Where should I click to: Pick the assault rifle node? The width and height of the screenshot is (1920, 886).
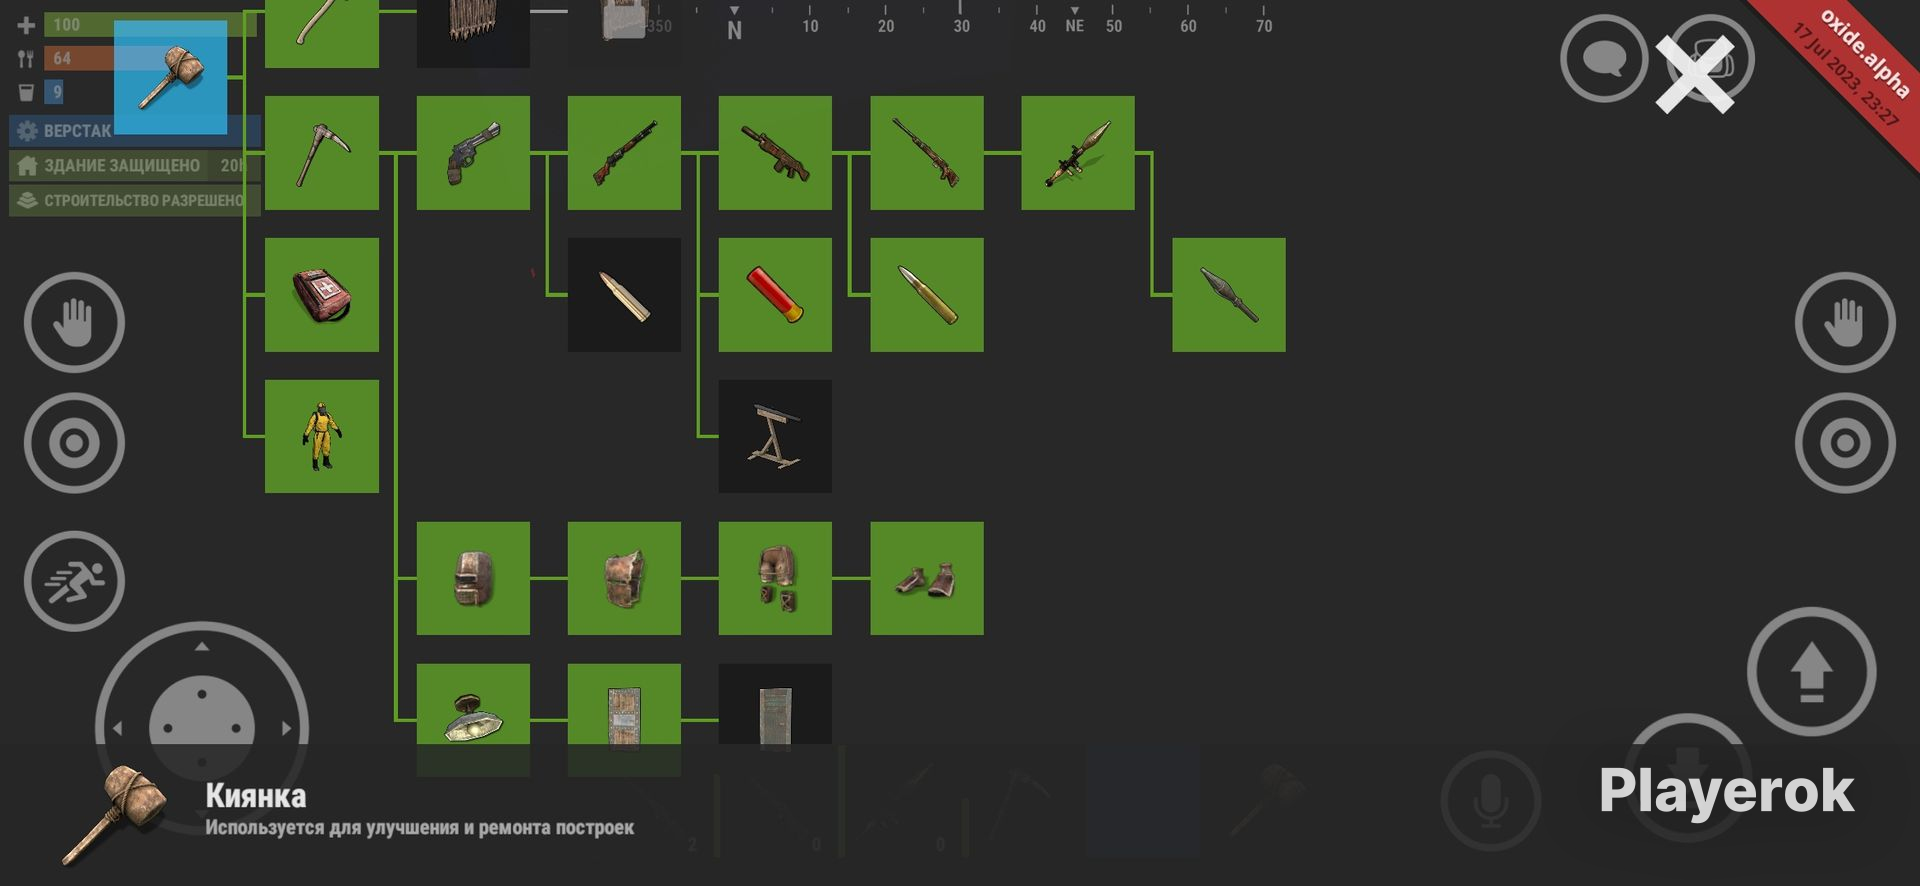[x=775, y=153]
